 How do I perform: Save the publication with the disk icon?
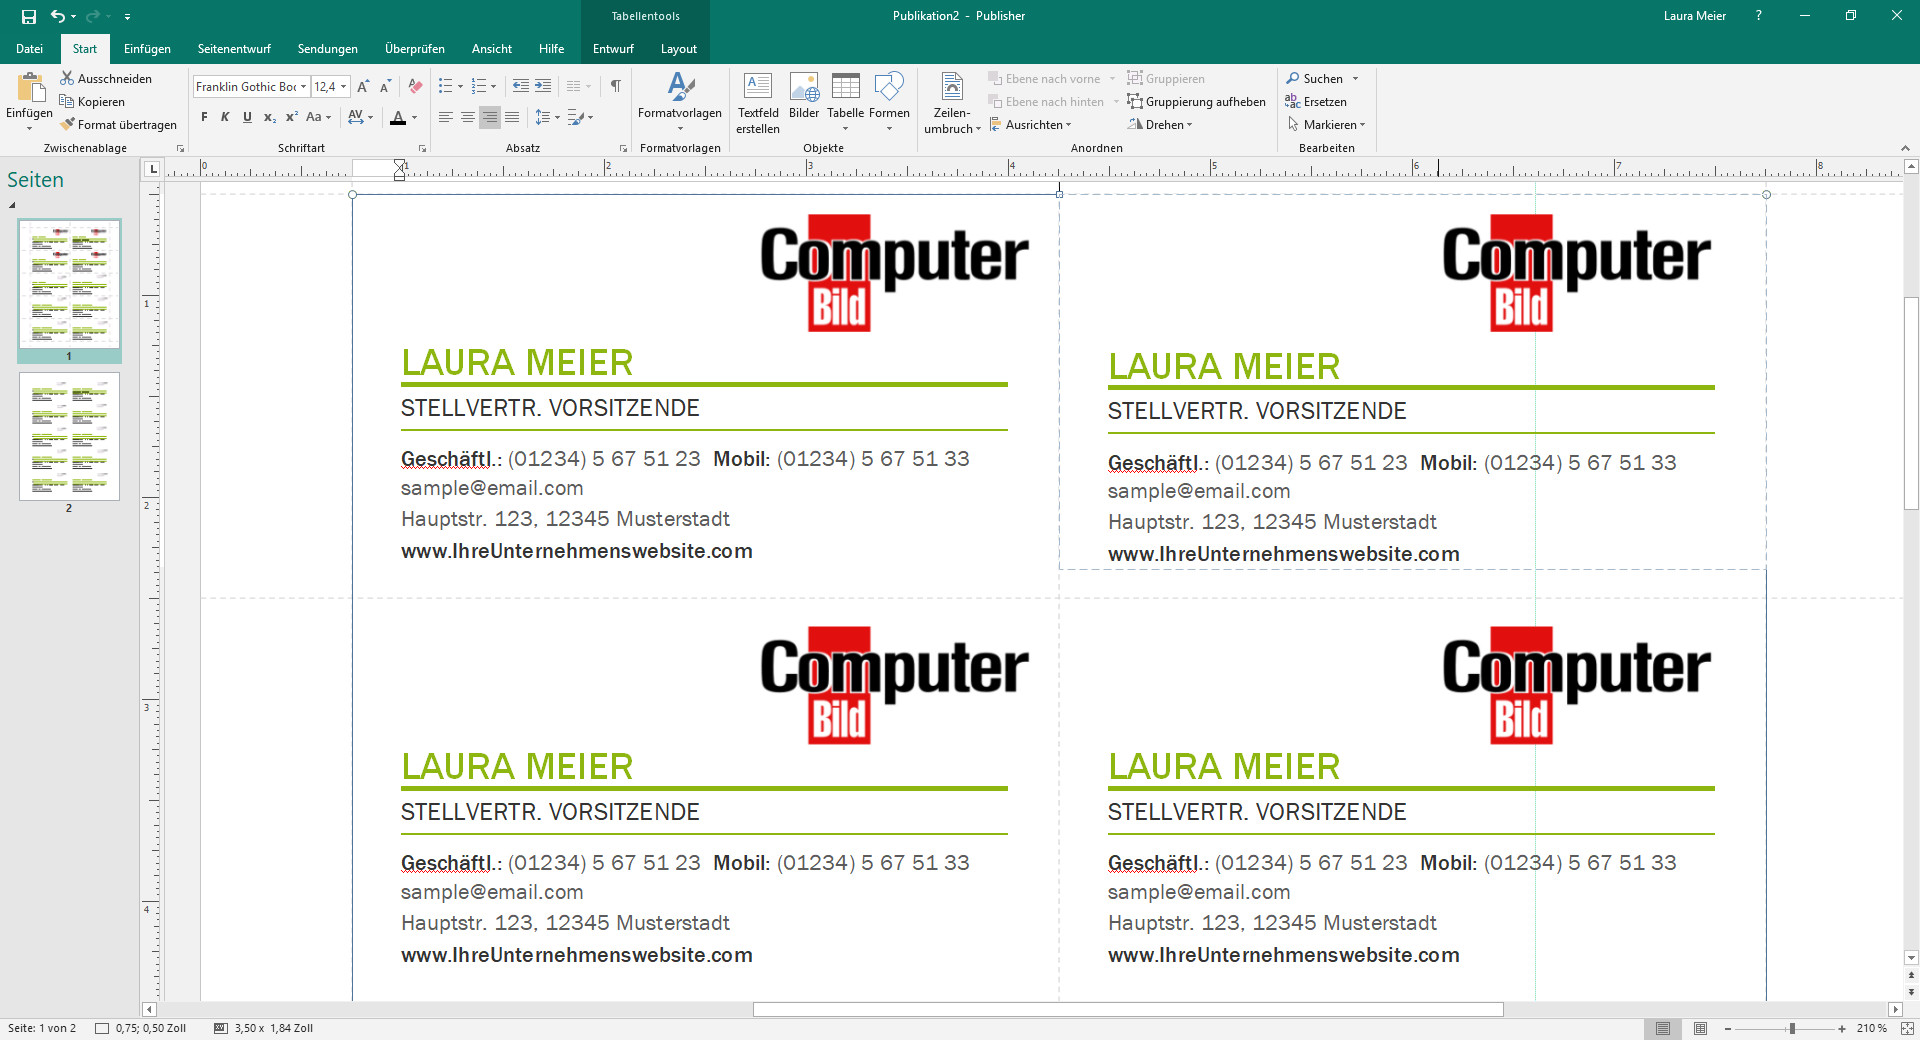point(28,16)
